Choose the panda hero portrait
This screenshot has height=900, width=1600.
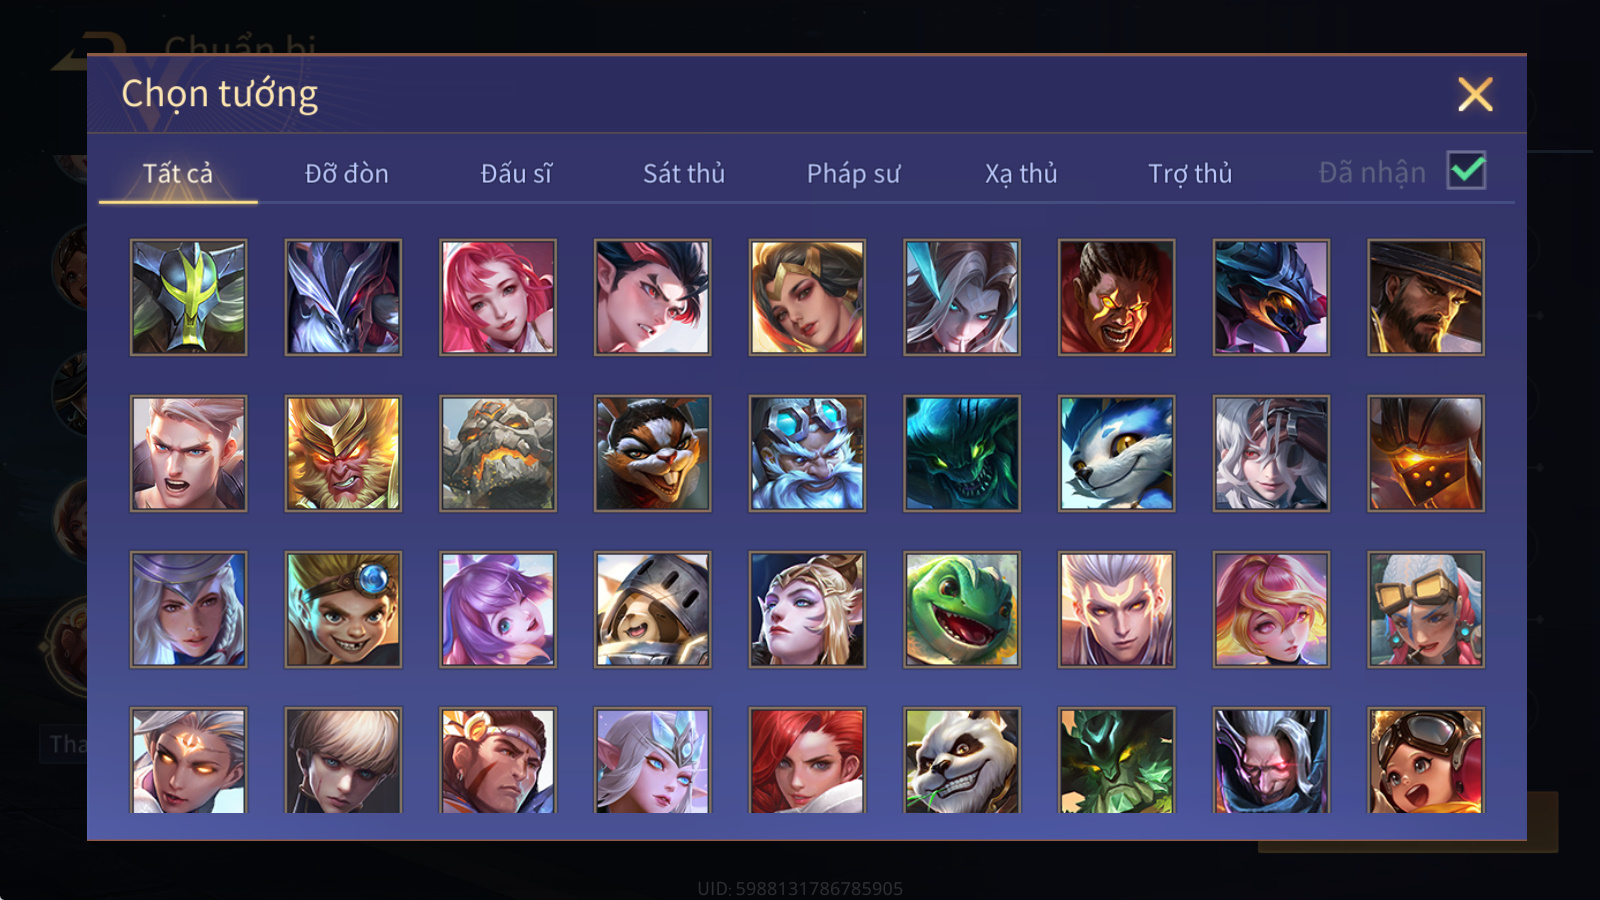(962, 760)
